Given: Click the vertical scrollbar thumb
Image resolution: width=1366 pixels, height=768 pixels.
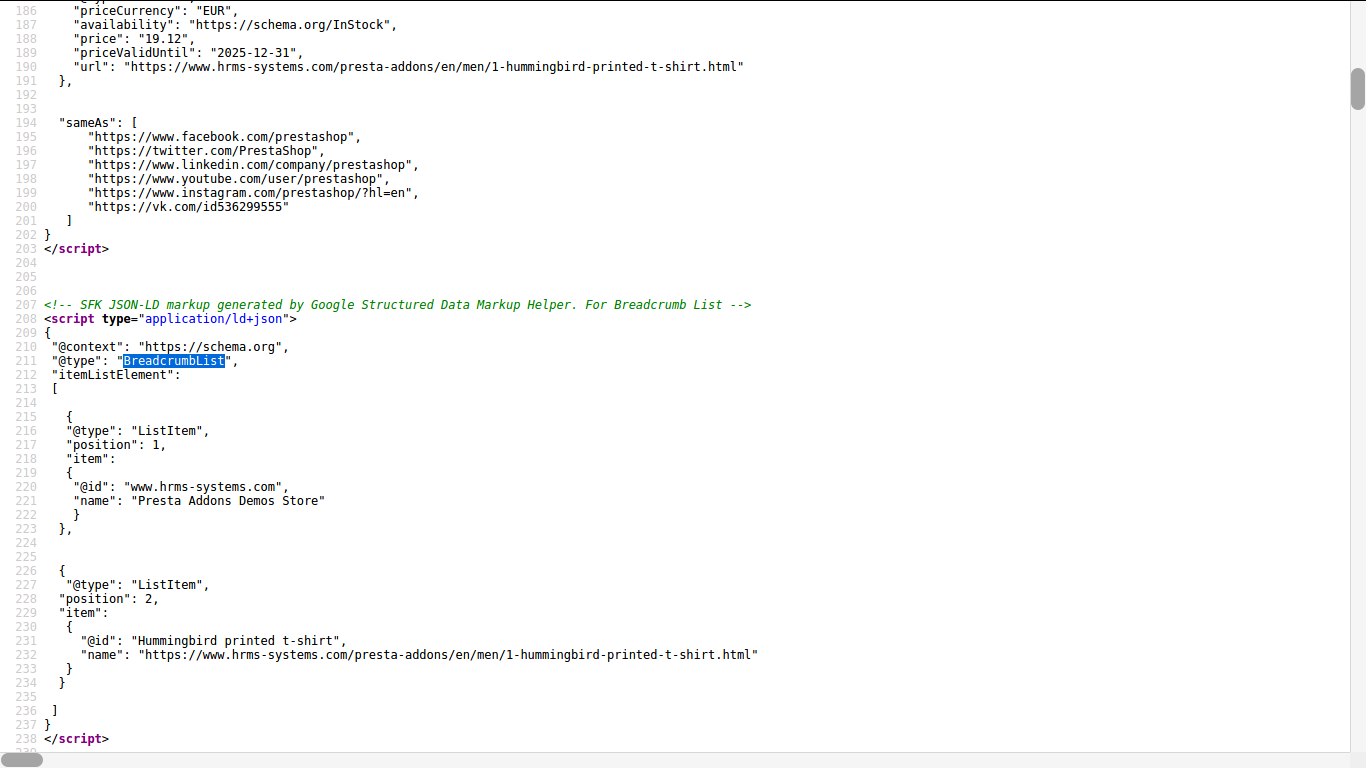Looking at the screenshot, I should click(x=1357, y=89).
